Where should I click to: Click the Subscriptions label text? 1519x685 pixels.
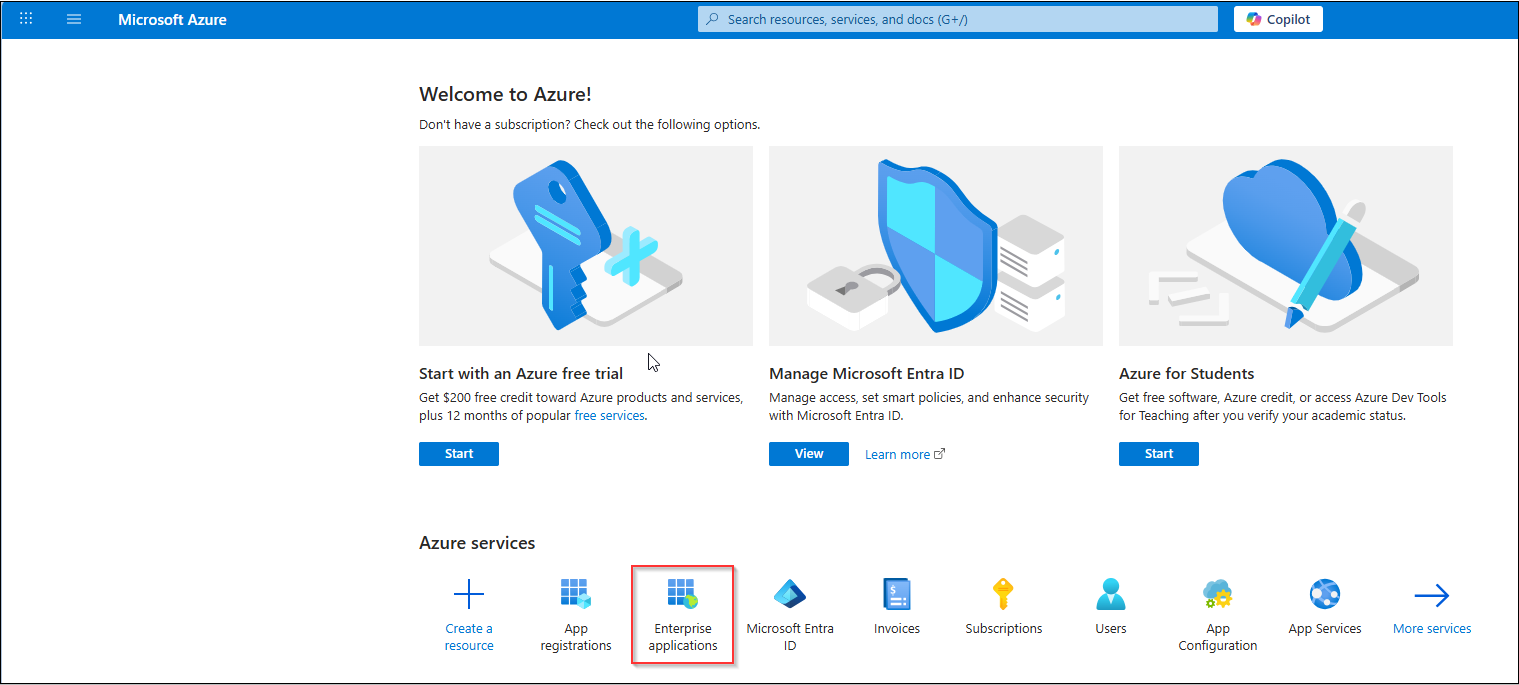click(1004, 629)
